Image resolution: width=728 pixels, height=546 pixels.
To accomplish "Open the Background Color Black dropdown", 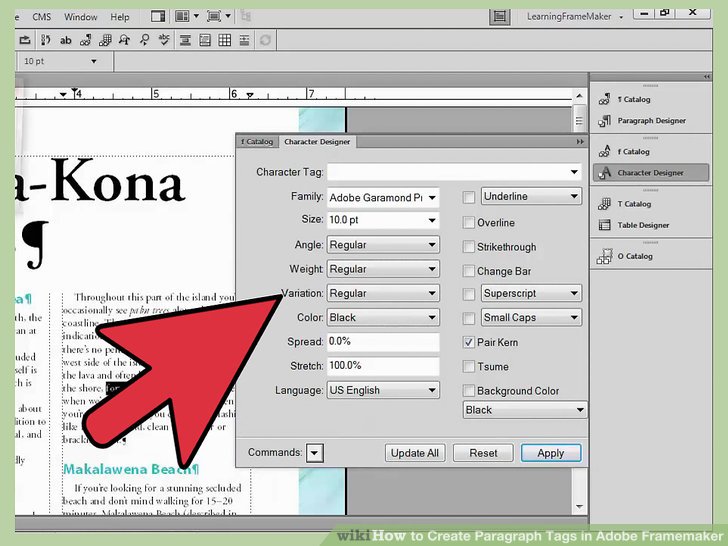I will pyautogui.click(x=524, y=410).
